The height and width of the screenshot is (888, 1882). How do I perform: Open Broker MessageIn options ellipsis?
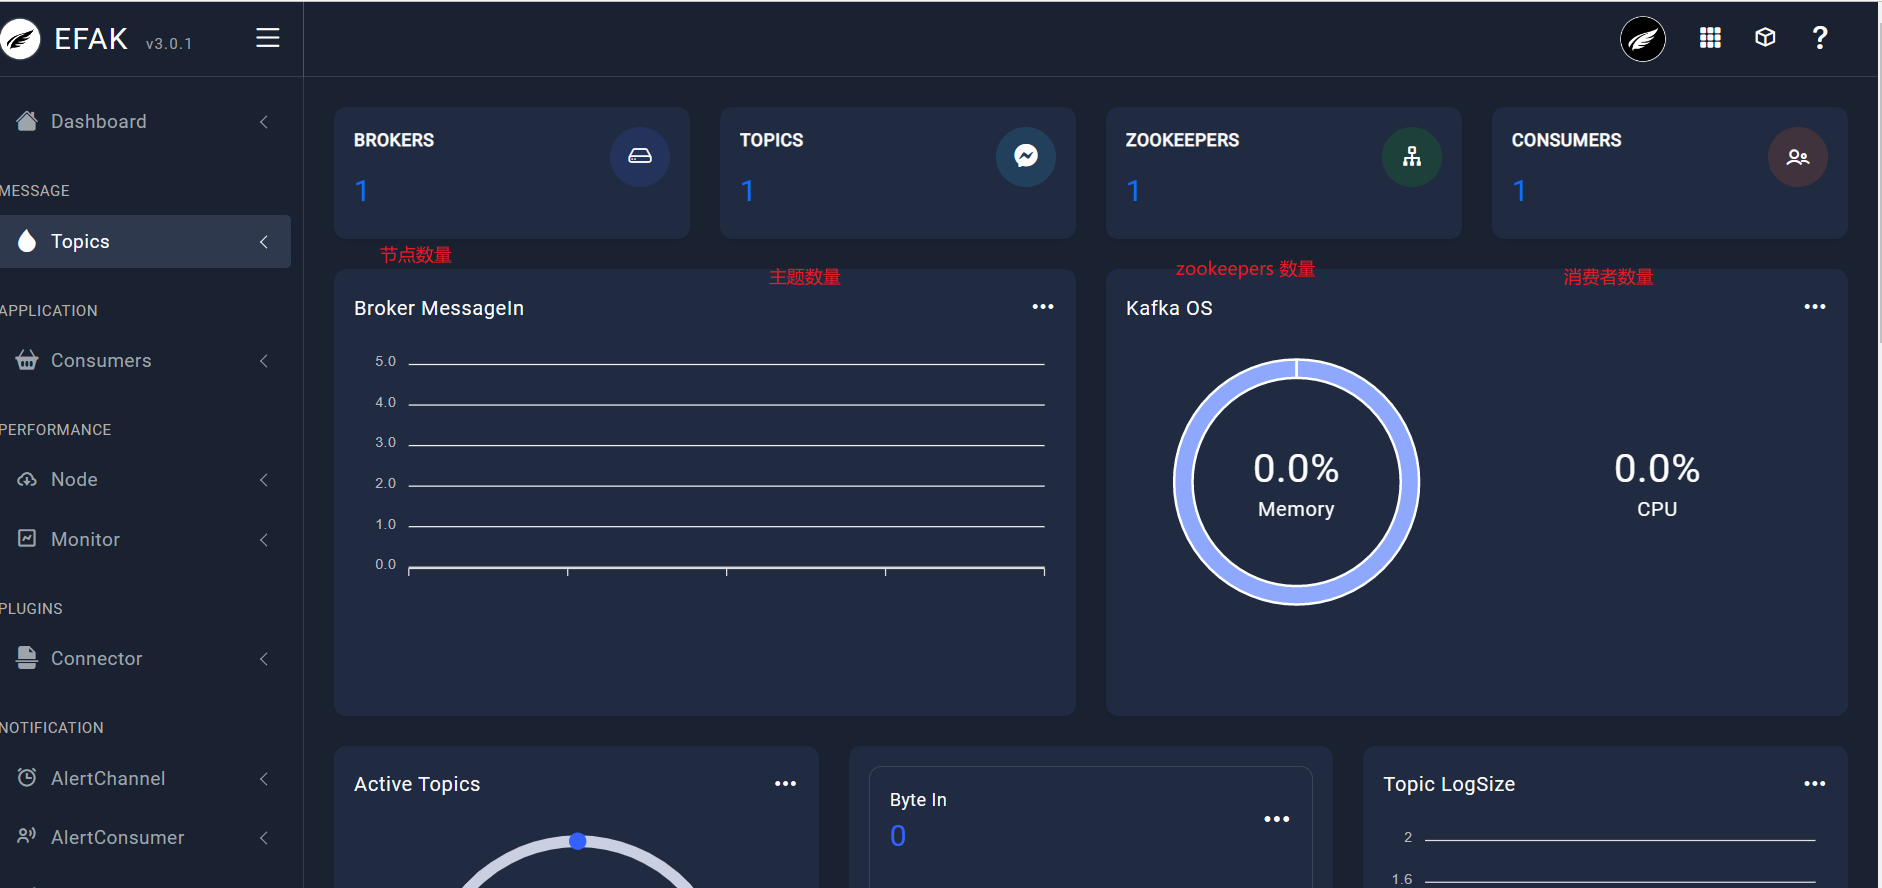click(1043, 307)
